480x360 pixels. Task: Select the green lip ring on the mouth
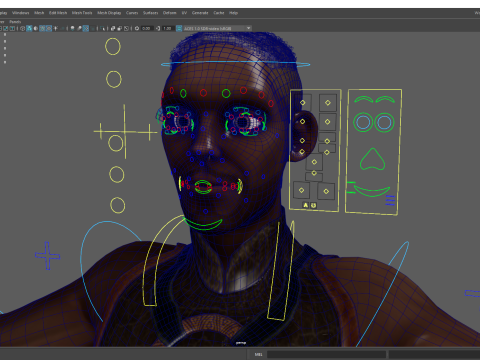point(203,187)
